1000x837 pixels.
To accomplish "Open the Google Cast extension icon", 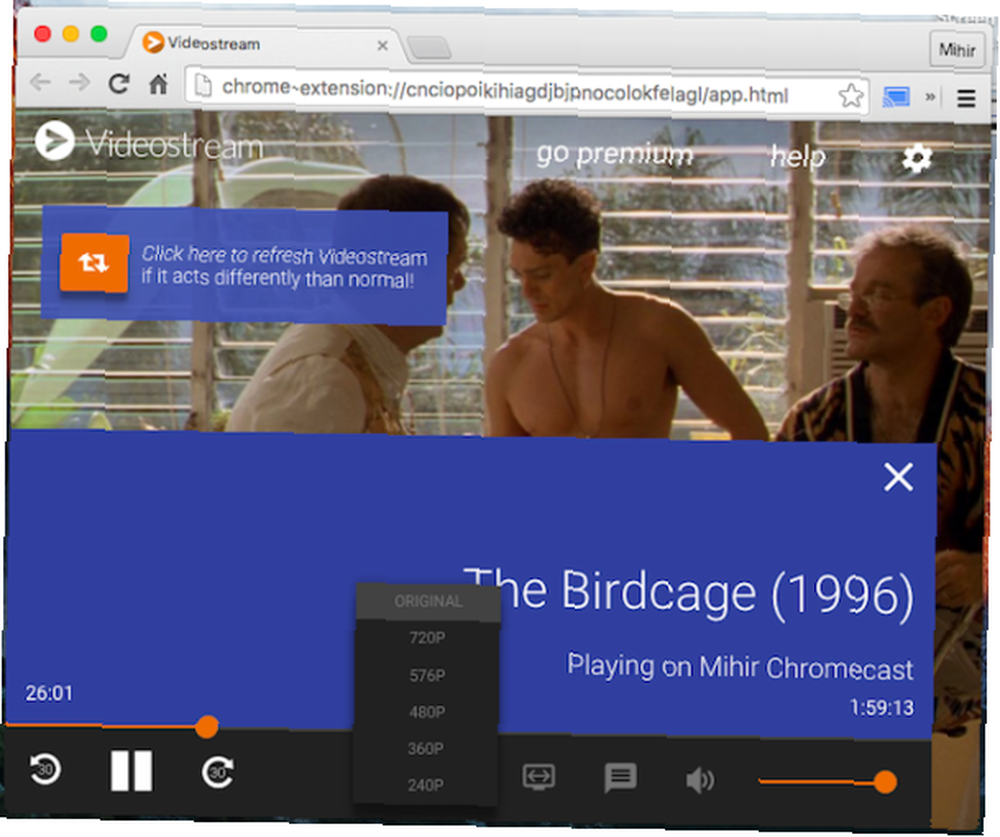I will (x=896, y=97).
